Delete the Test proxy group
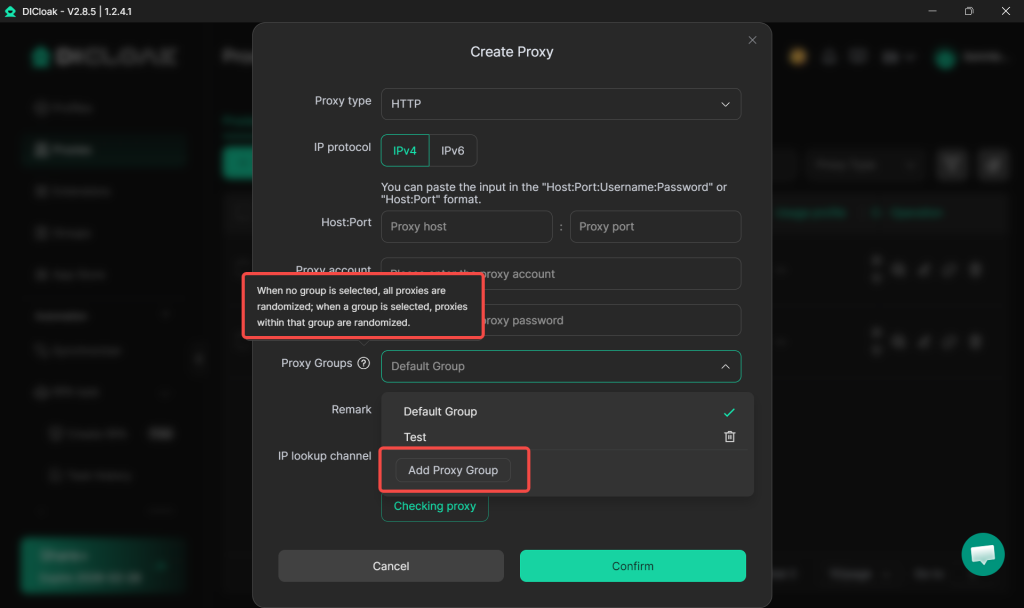The image size is (1024, 608). pos(730,437)
